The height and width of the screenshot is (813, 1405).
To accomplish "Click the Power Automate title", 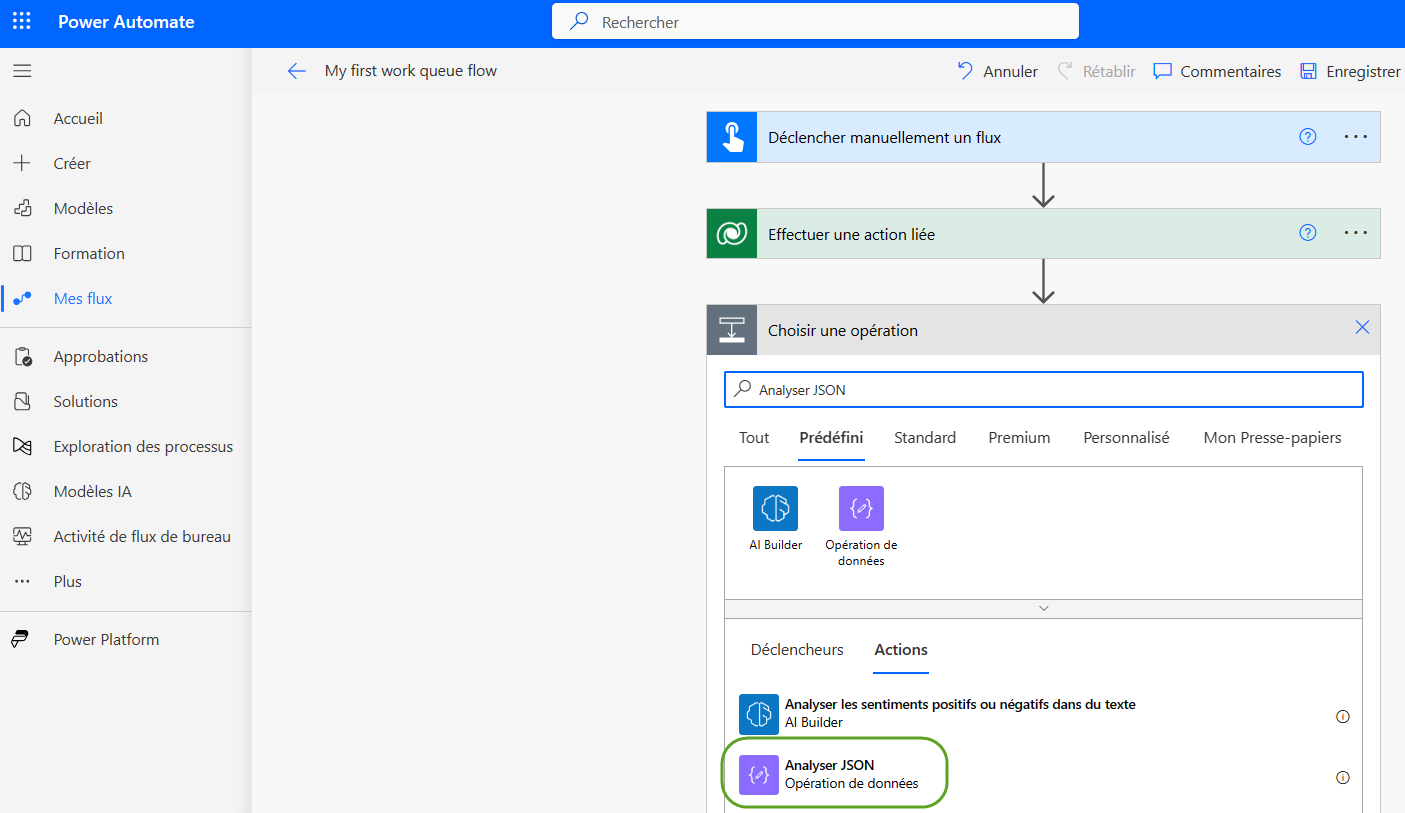I will point(126,21).
